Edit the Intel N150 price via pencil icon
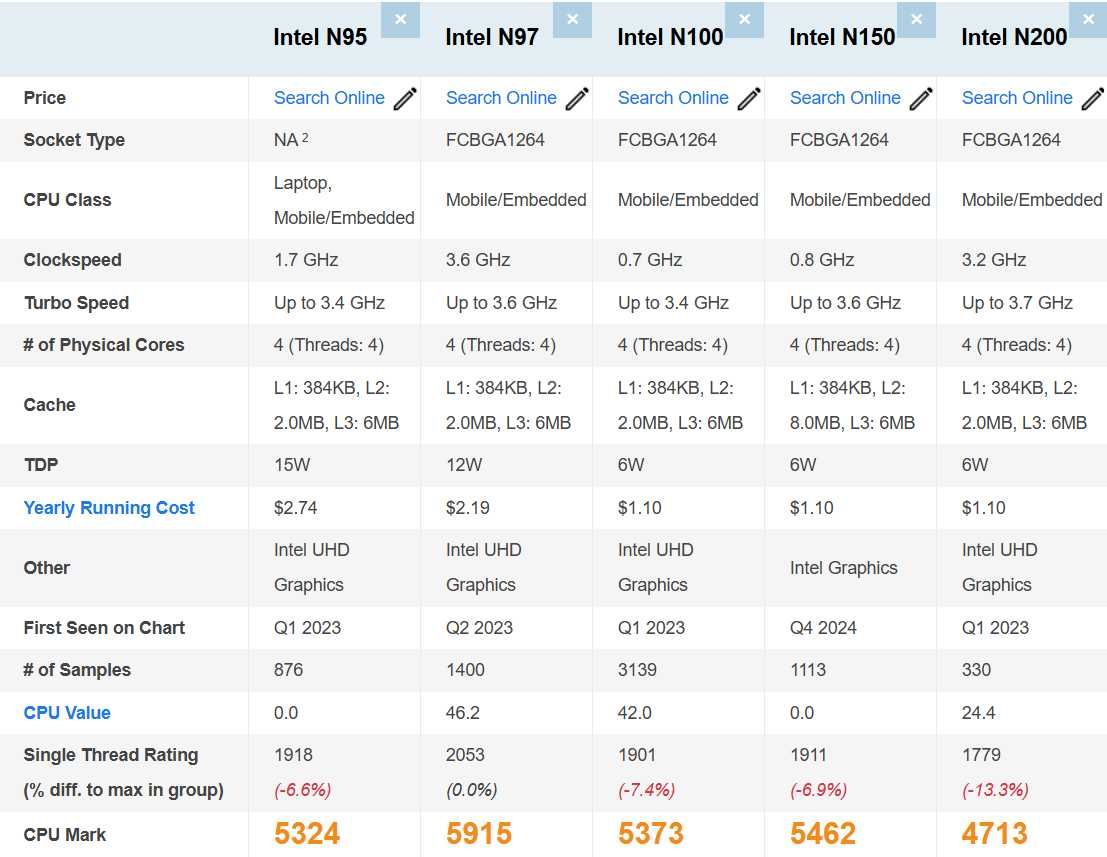Screen dimensions: 1107x857 [x=921, y=98]
